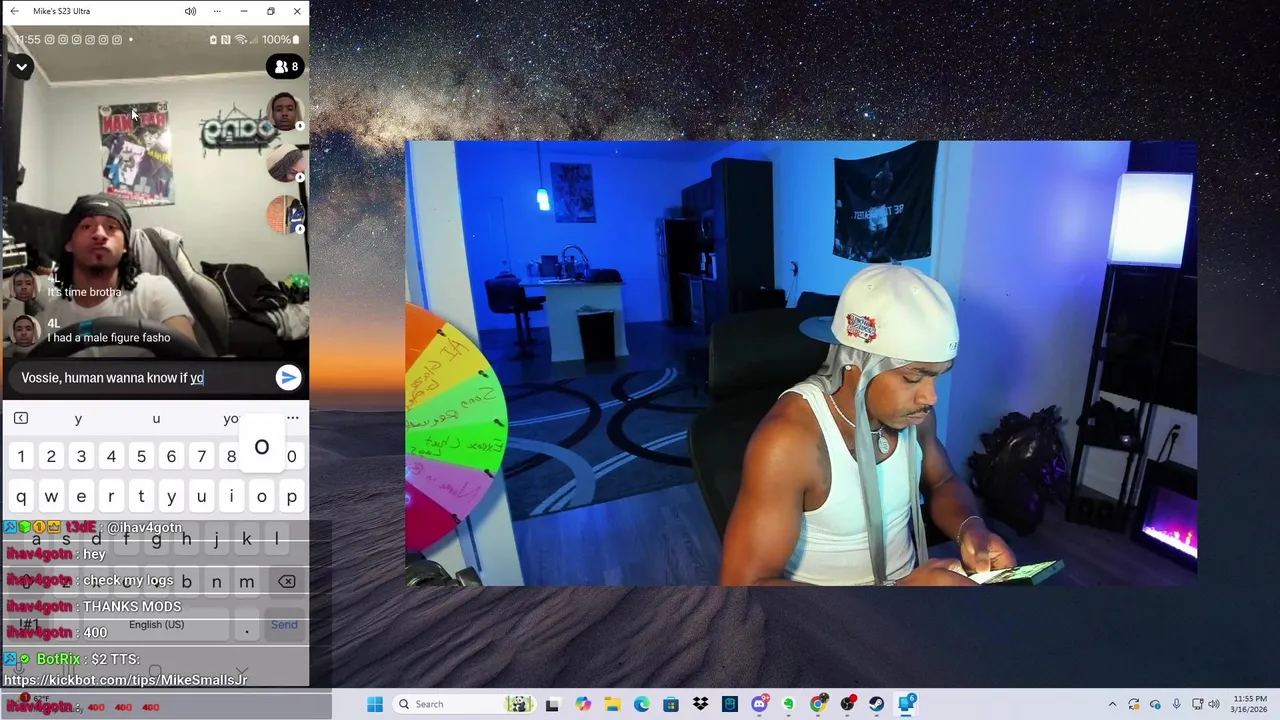Launch Microsoft Edge from the taskbar
The width and height of the screenshot is (1280, 720).
coord(641,704)
